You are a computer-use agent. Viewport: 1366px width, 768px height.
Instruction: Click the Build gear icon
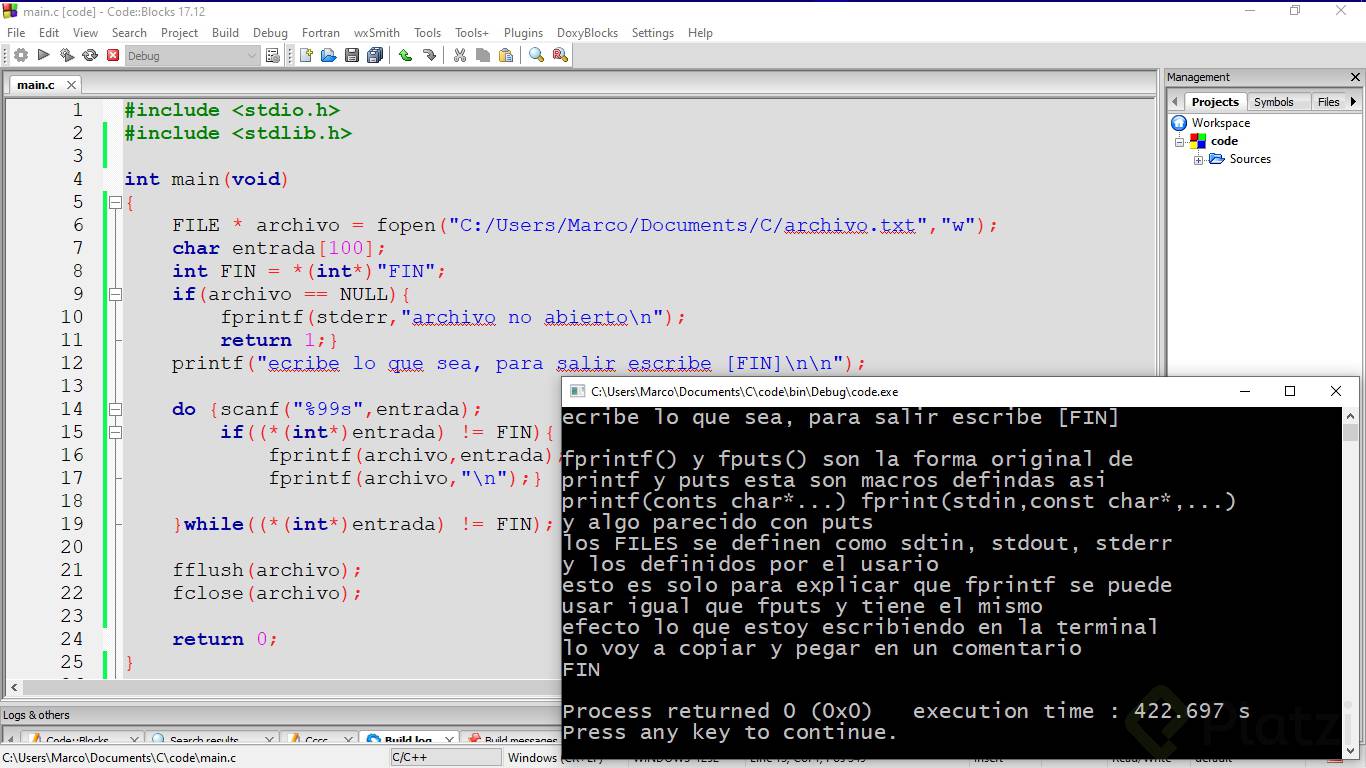coord(20,56)
